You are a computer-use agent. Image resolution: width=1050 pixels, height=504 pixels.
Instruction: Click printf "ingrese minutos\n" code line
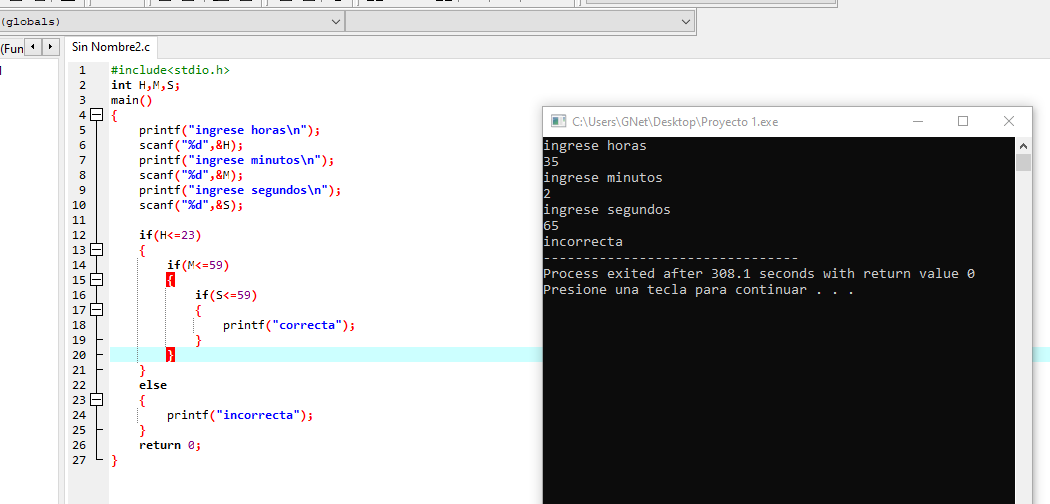[236, 161]
